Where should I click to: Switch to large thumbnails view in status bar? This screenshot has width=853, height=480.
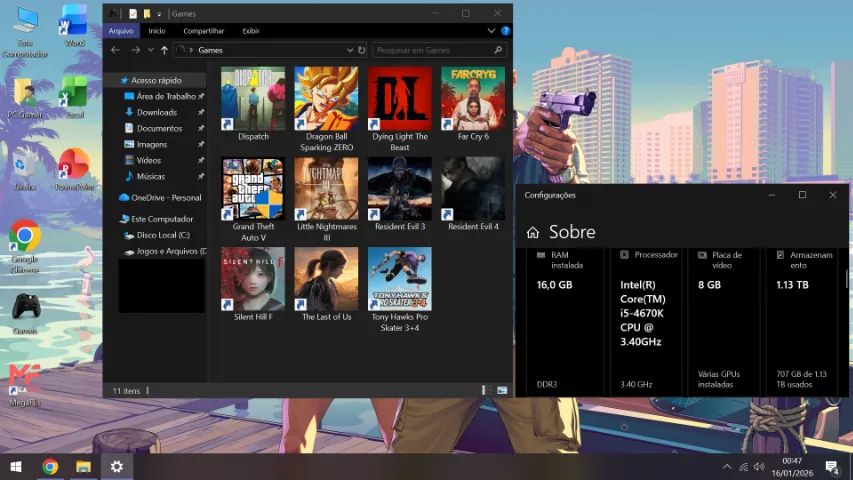coord(502,390)
